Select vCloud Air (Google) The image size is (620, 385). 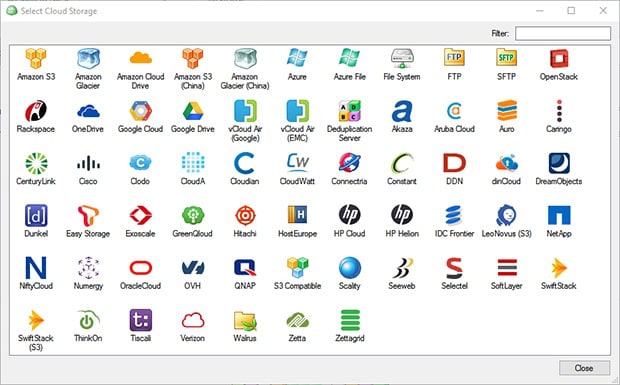coord(245,111)
